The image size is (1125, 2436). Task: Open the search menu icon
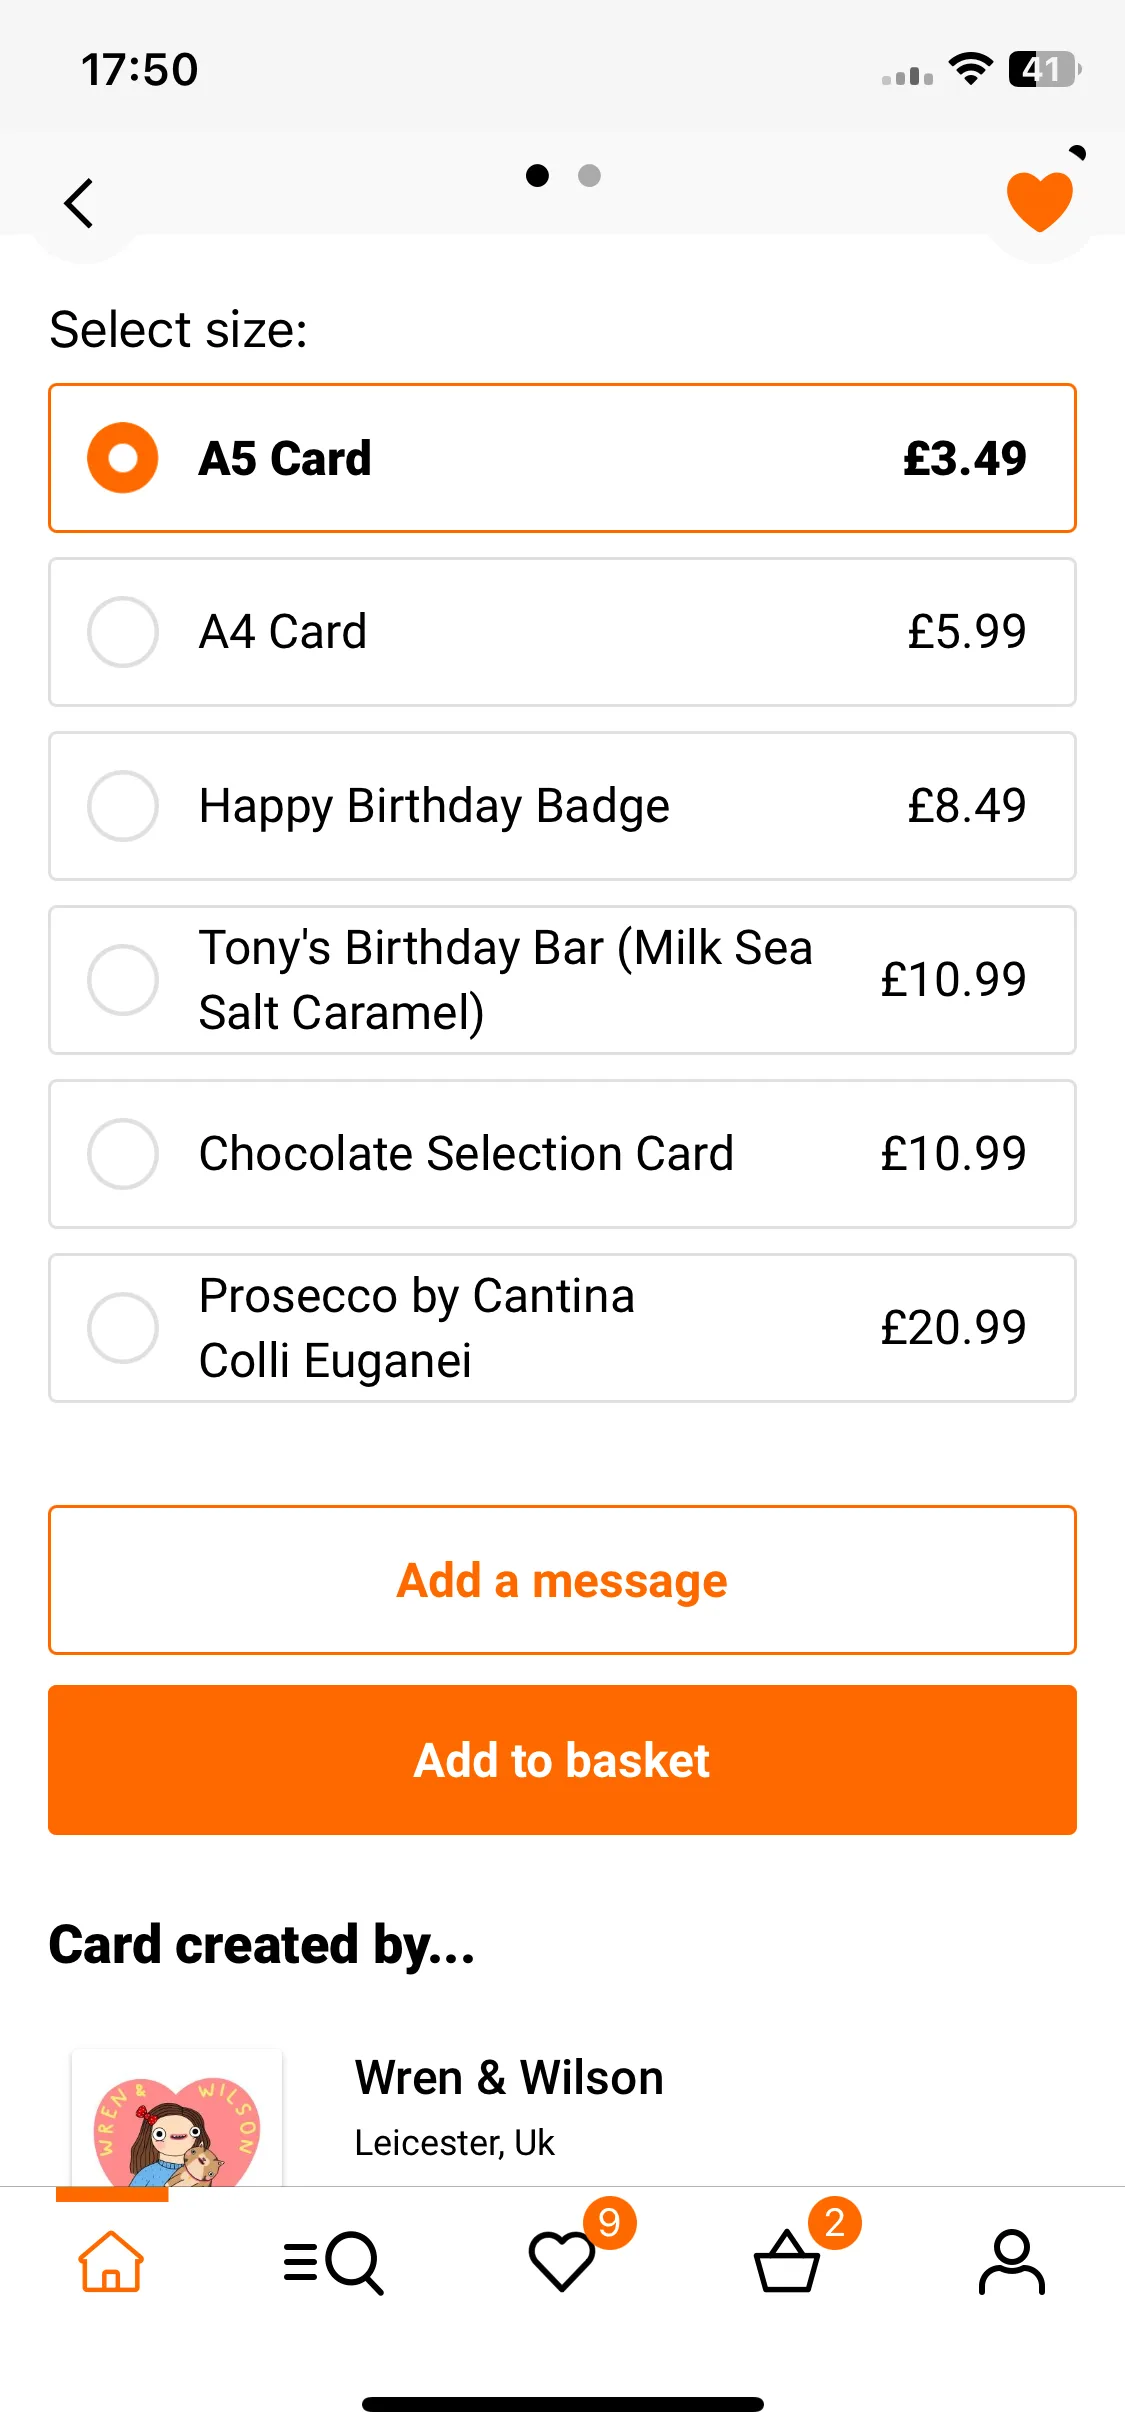tap(334, 2262)
